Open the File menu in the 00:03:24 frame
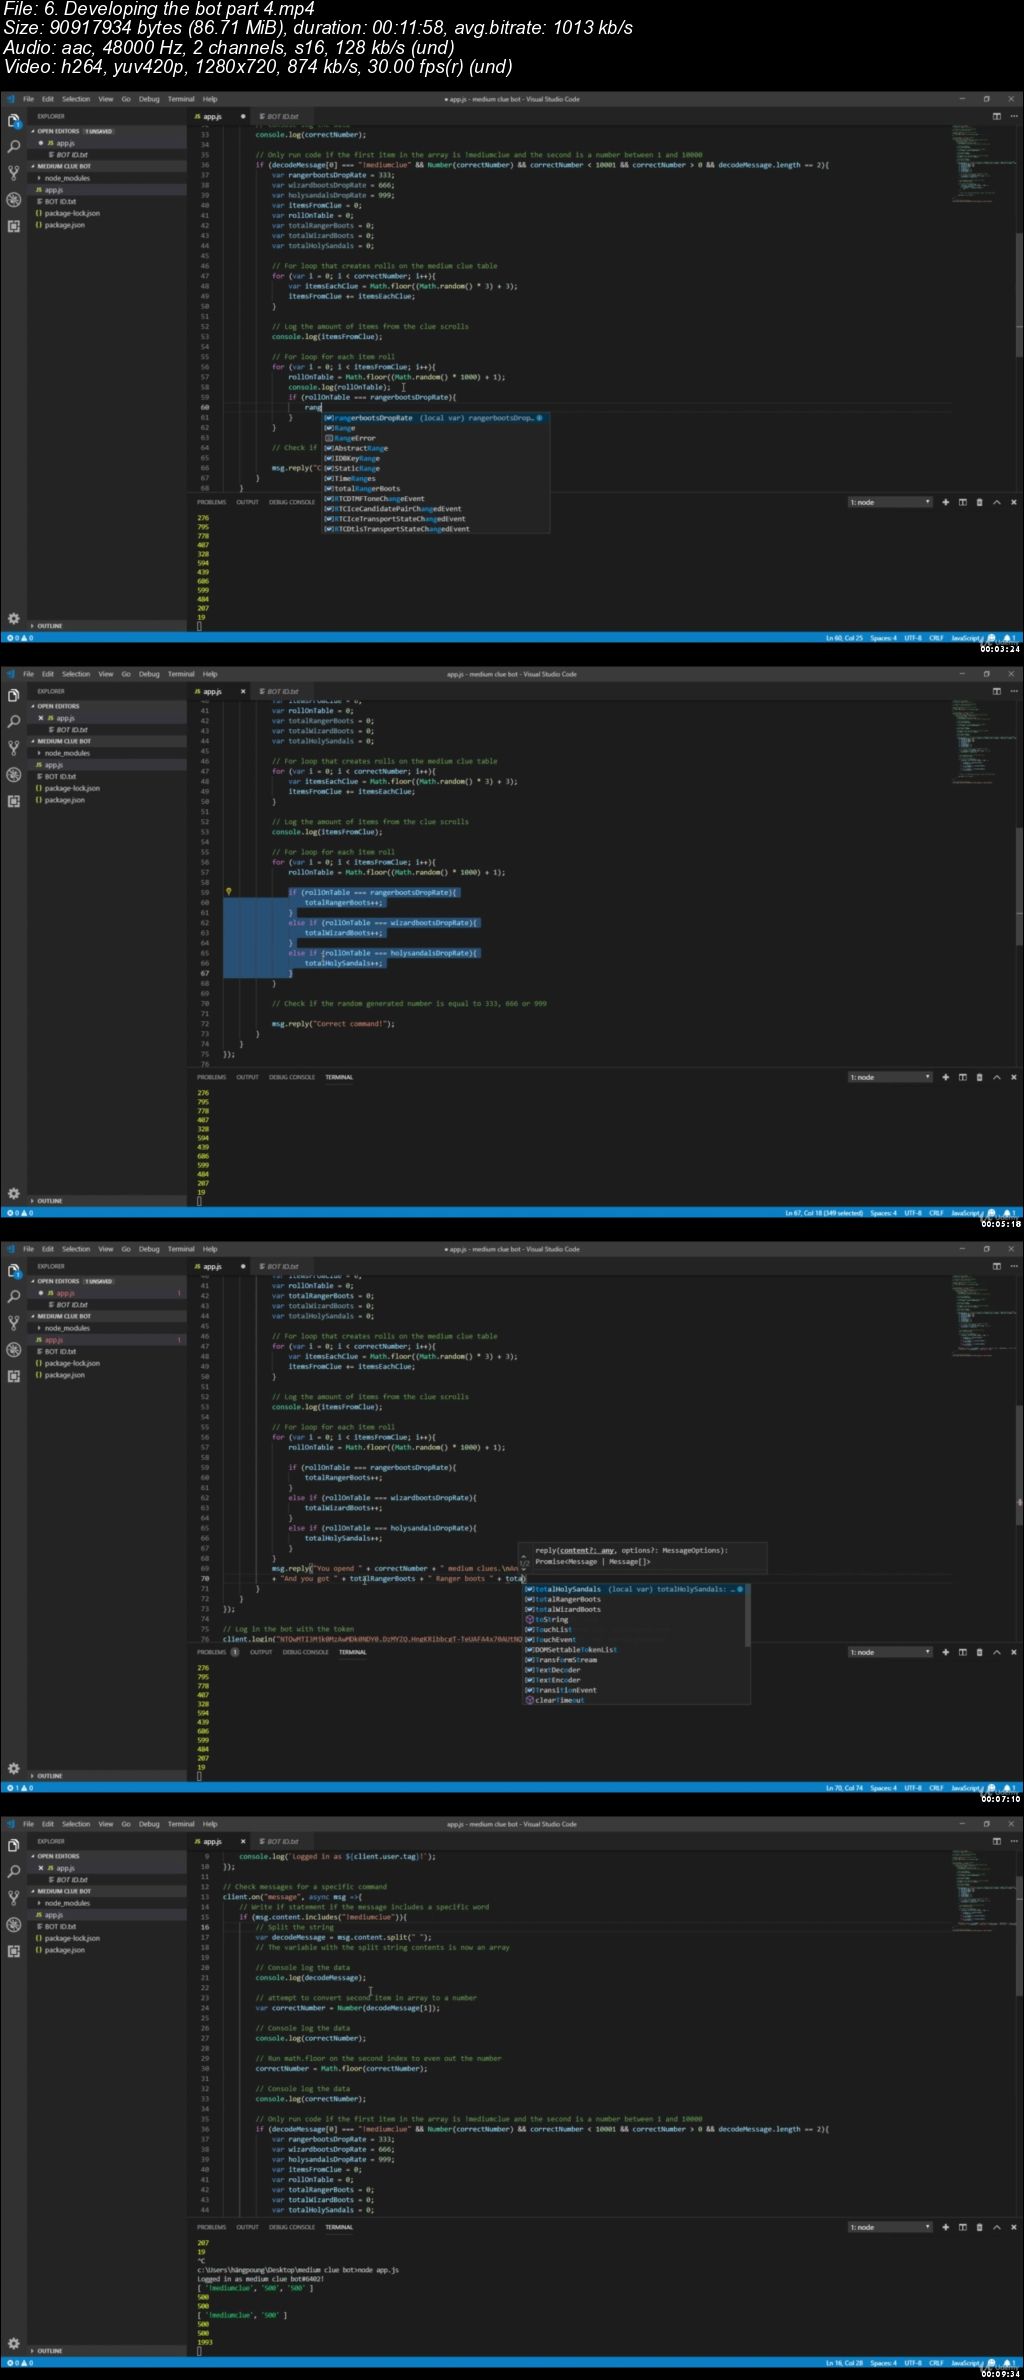 (28, 99)
